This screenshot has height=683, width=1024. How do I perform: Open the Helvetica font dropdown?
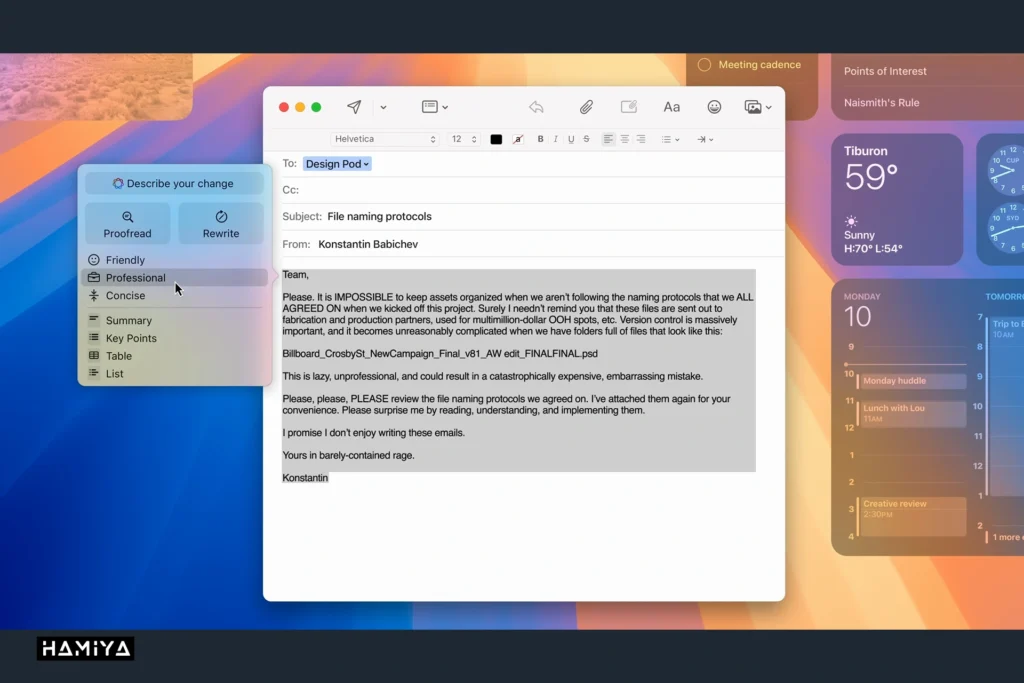click(x=385, y=139)
